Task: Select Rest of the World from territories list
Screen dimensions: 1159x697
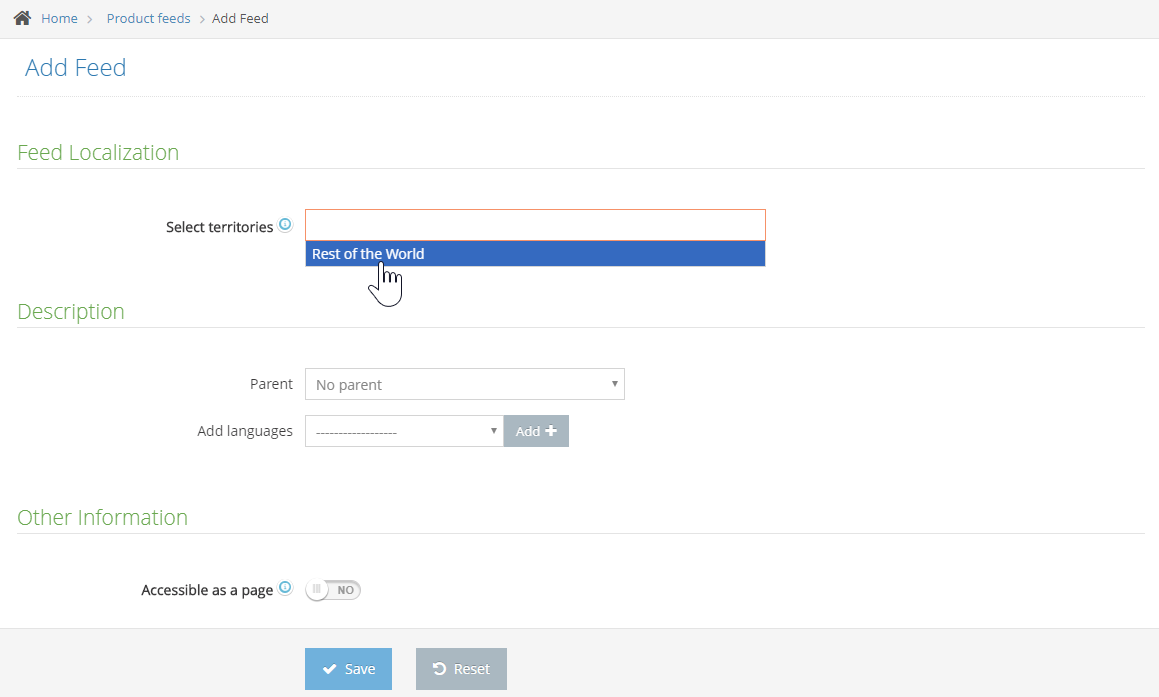Action: [x=535, y=253]
